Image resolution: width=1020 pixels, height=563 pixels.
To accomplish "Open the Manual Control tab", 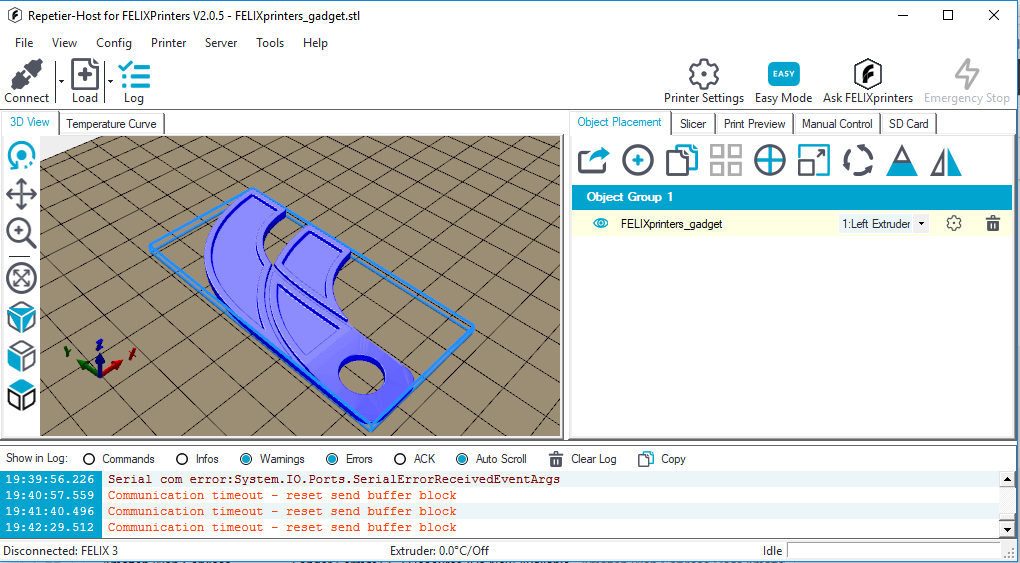I will (x=837, y=124).
